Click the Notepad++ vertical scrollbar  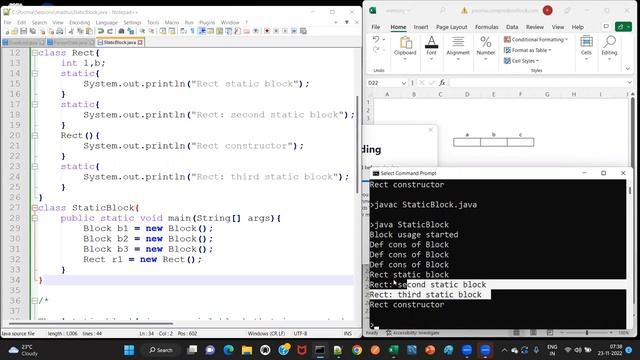point(358,145)
